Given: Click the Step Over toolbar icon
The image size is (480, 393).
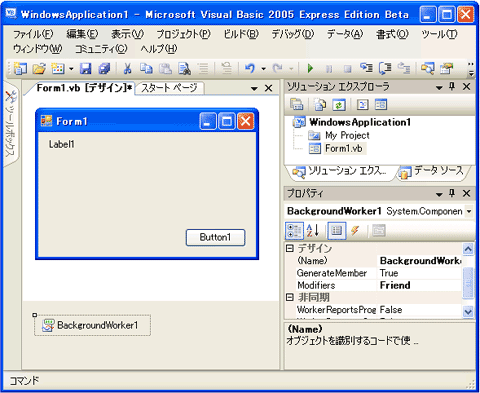Looking at the screenshot, I should pos(385,68).
